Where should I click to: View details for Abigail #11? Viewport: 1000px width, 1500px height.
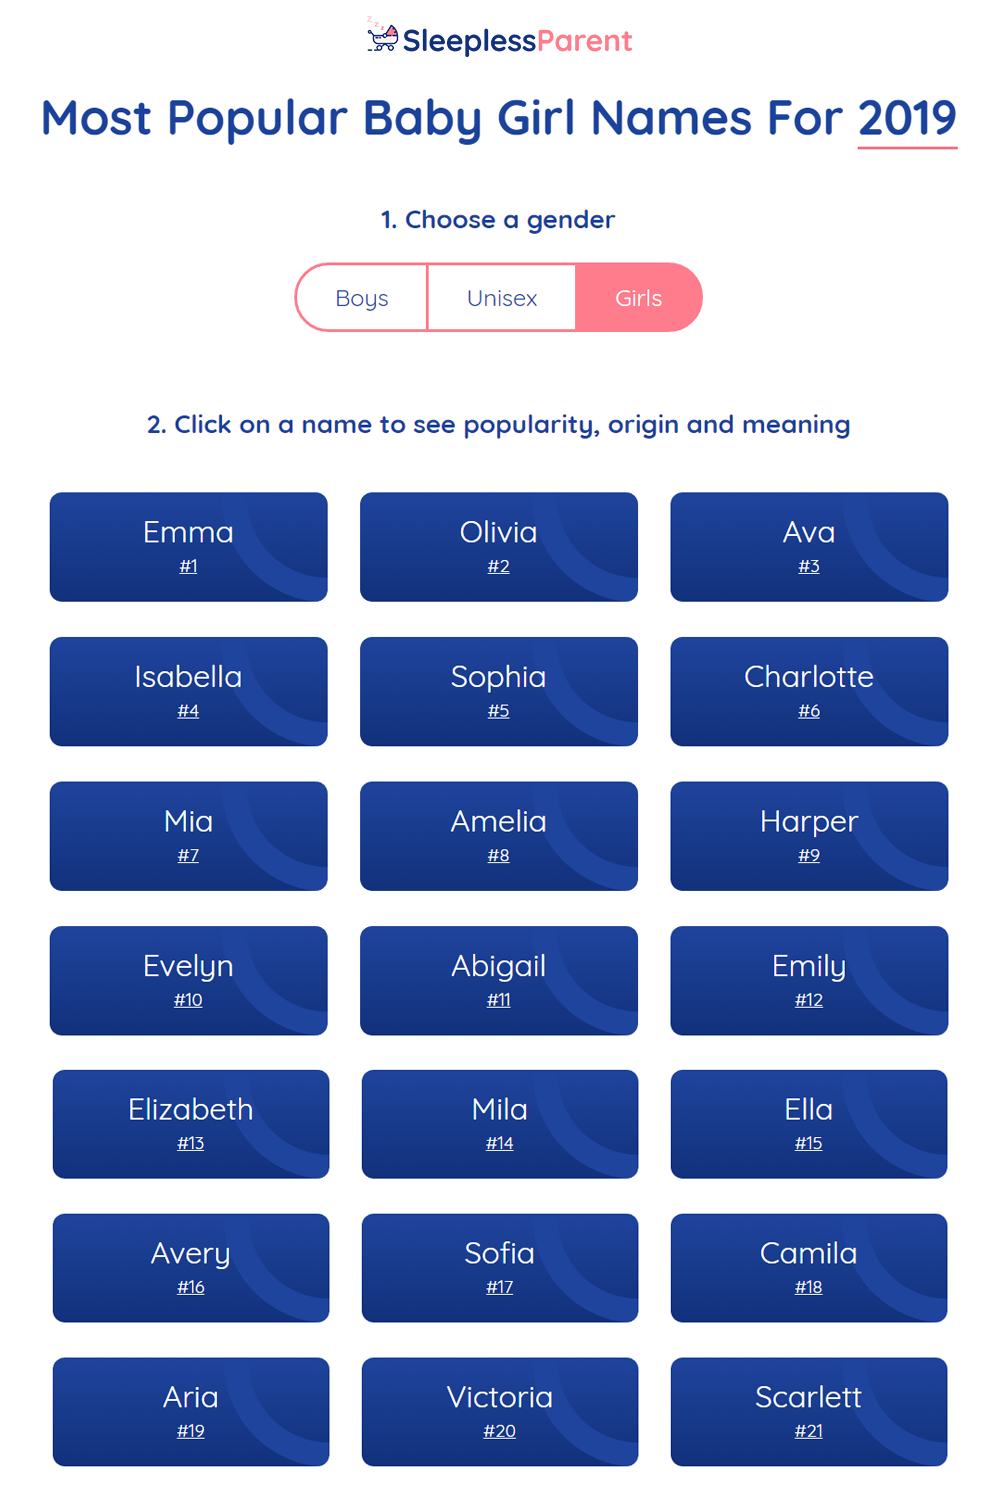click(x=499, y=981)
